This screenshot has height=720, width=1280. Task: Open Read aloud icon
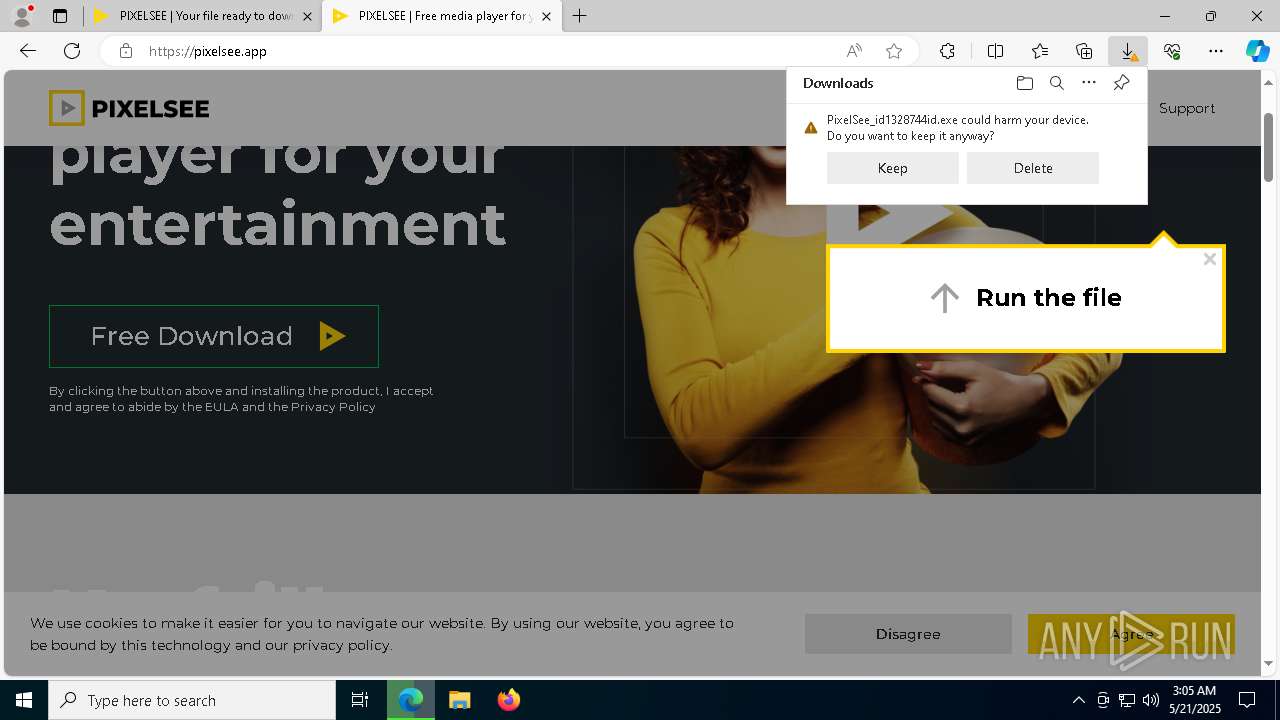tap(854, 51)
